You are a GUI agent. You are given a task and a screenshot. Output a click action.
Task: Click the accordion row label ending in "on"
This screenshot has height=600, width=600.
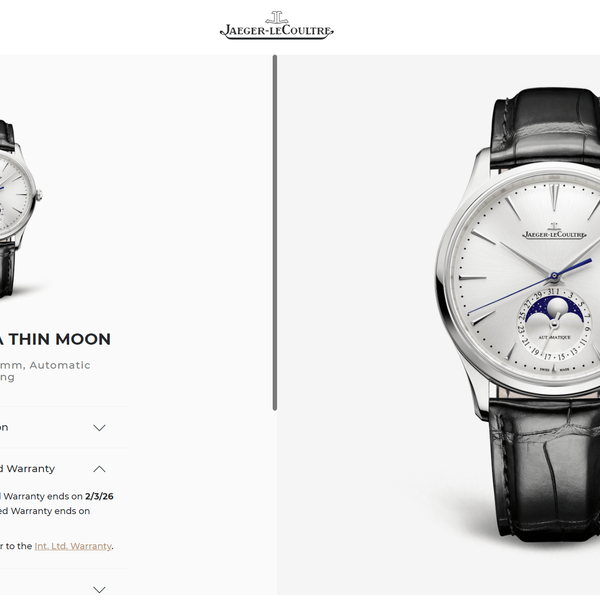(x=4, y=427)
